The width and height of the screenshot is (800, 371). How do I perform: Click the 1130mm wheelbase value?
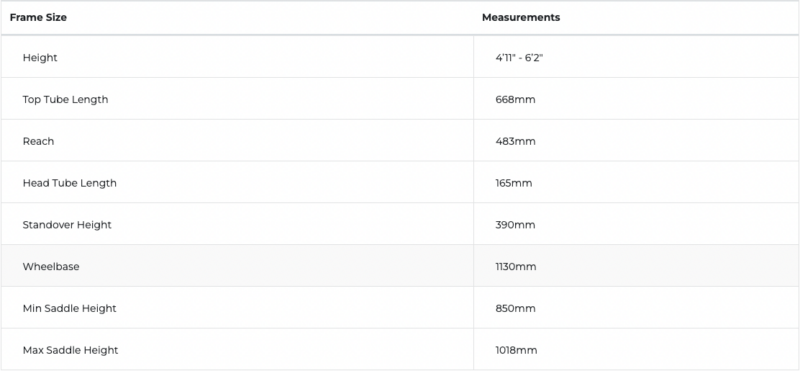click(x=516, y=266)
